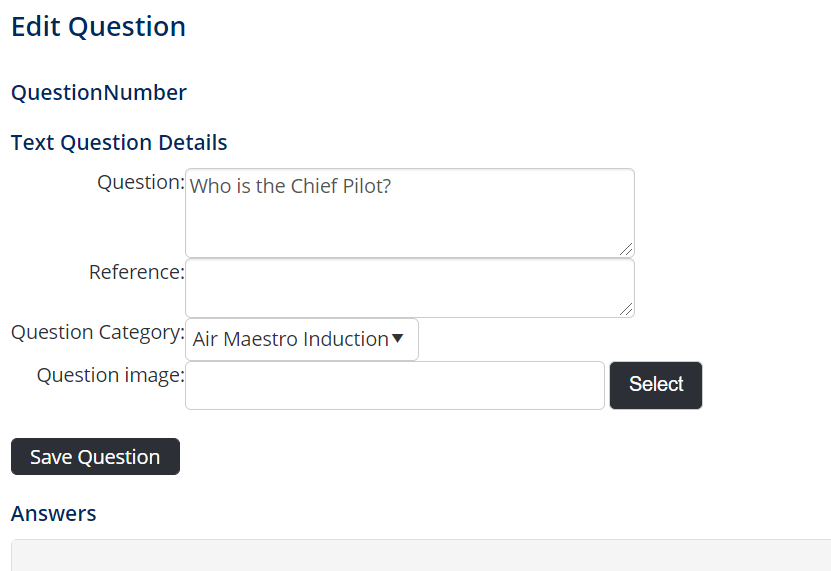Click the grey Answers panel
The height and width of the screenshot is (571, 831).
[x=420, y=556]
